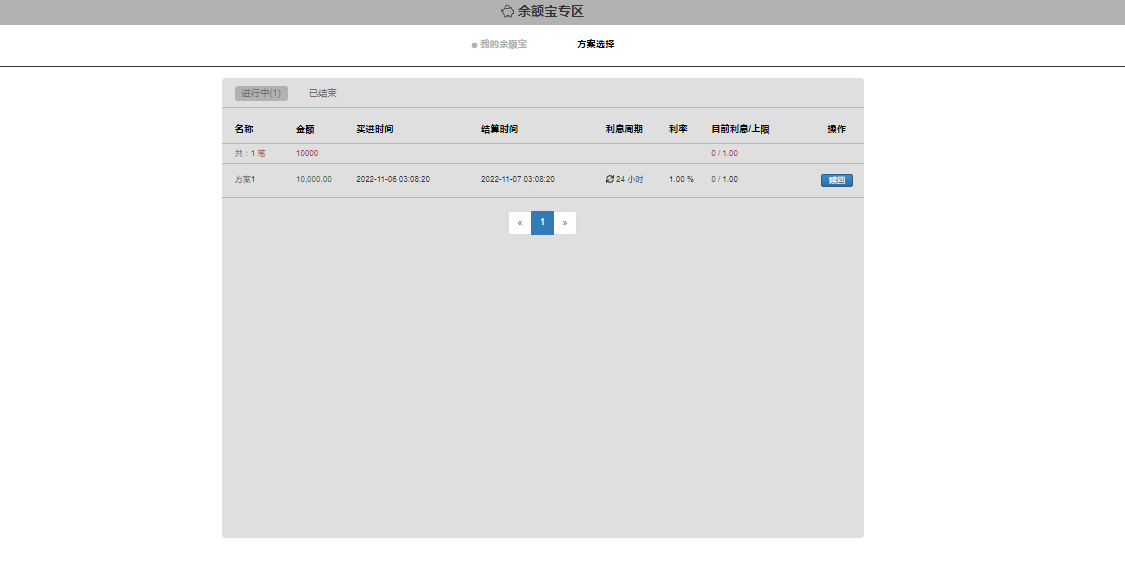This screenshot has width=1125, height=575.
Task: Click the 方案1 row name
Action: tap(245, 179)
